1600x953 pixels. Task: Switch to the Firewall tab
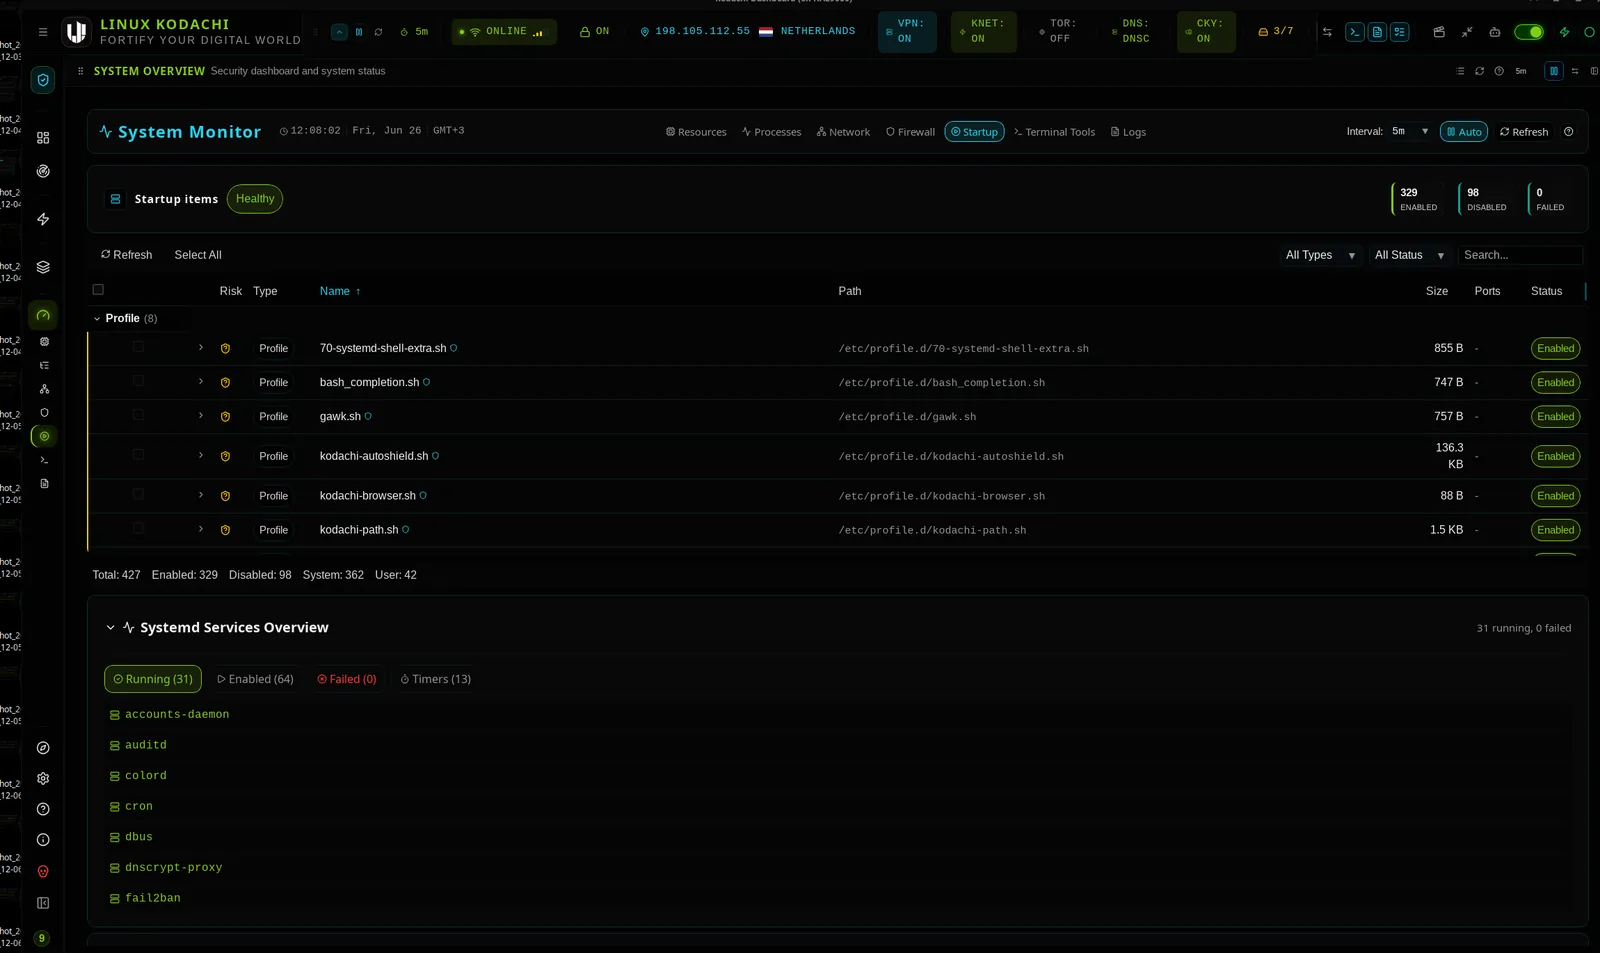(x=910, y=132)
